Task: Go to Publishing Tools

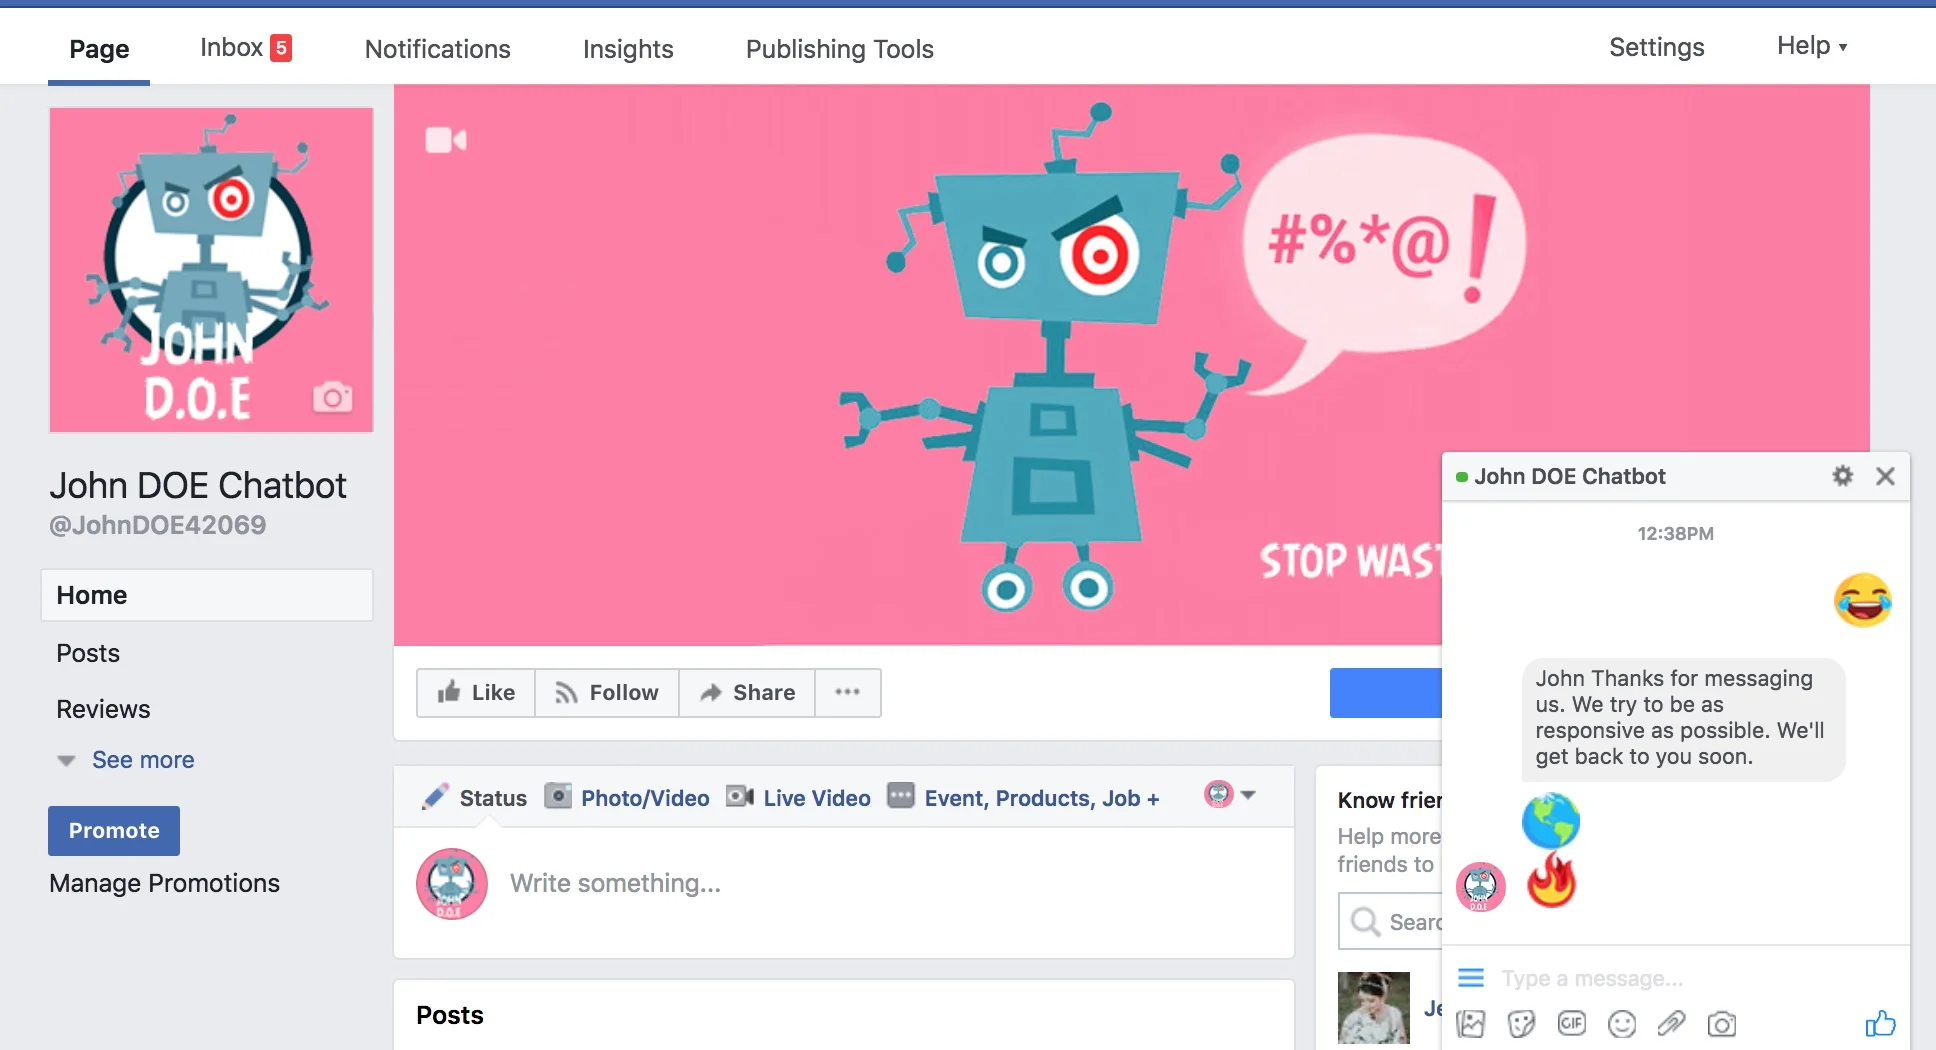Action: 839,49
